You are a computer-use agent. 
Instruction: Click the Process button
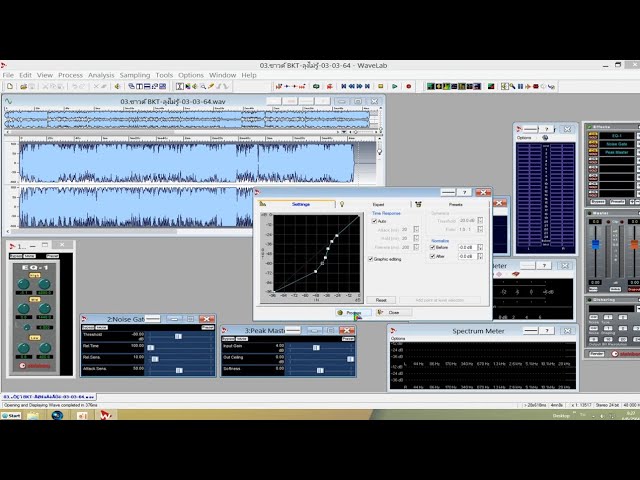click(x=353, y=313)
